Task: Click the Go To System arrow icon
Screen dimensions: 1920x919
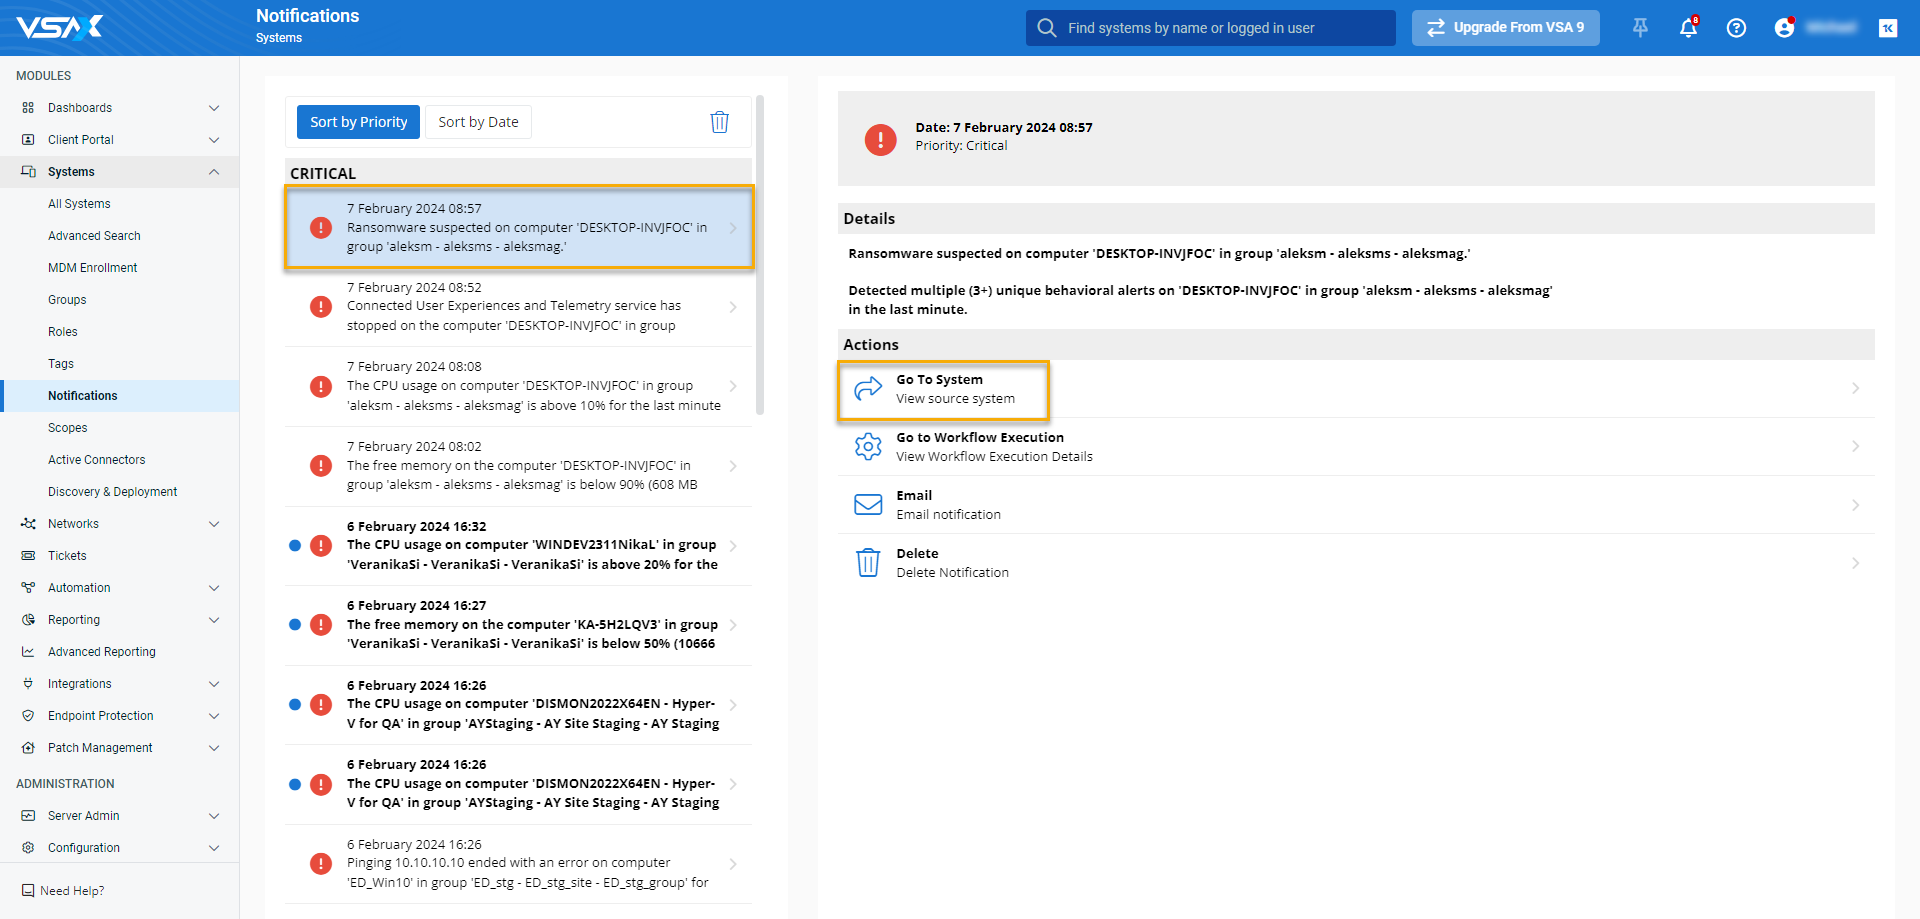Action: click(868, 389)
